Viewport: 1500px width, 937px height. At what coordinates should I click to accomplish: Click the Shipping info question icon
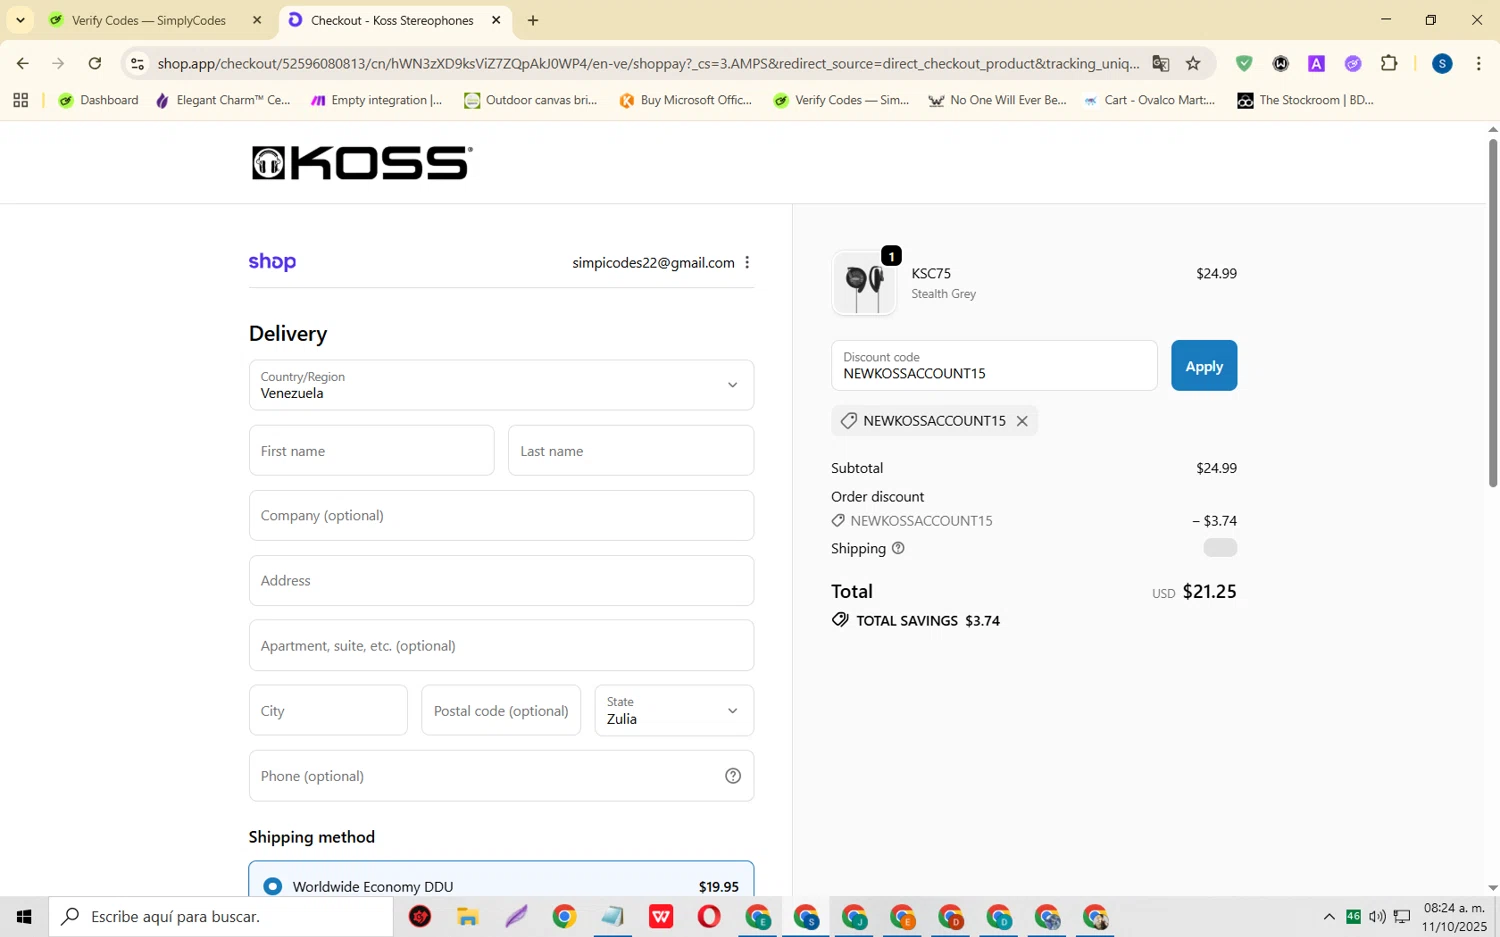pyautogui.click(x=898, y=548)
